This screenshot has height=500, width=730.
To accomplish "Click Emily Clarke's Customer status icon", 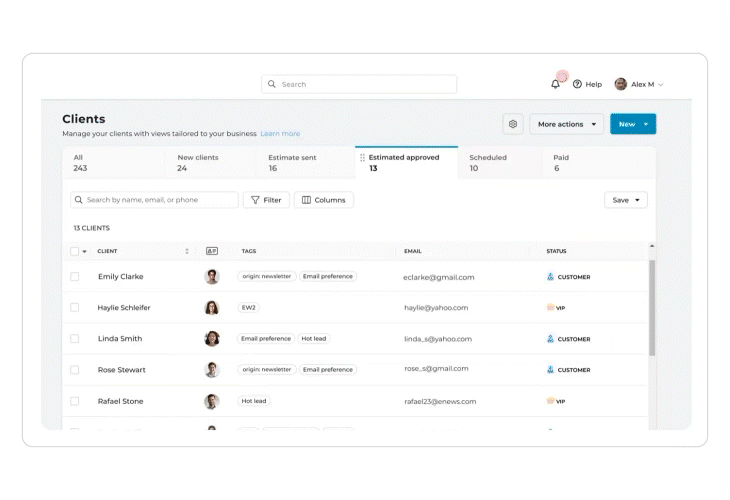I will [550, 277].
